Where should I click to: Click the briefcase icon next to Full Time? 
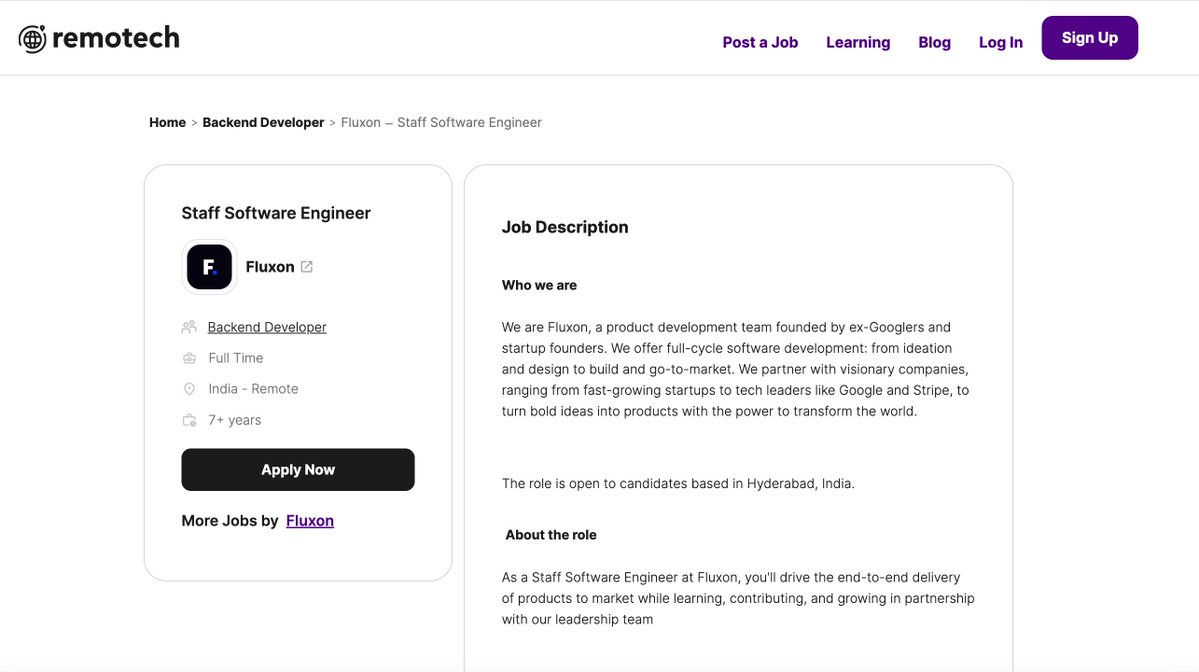click(x=189, y=357)
